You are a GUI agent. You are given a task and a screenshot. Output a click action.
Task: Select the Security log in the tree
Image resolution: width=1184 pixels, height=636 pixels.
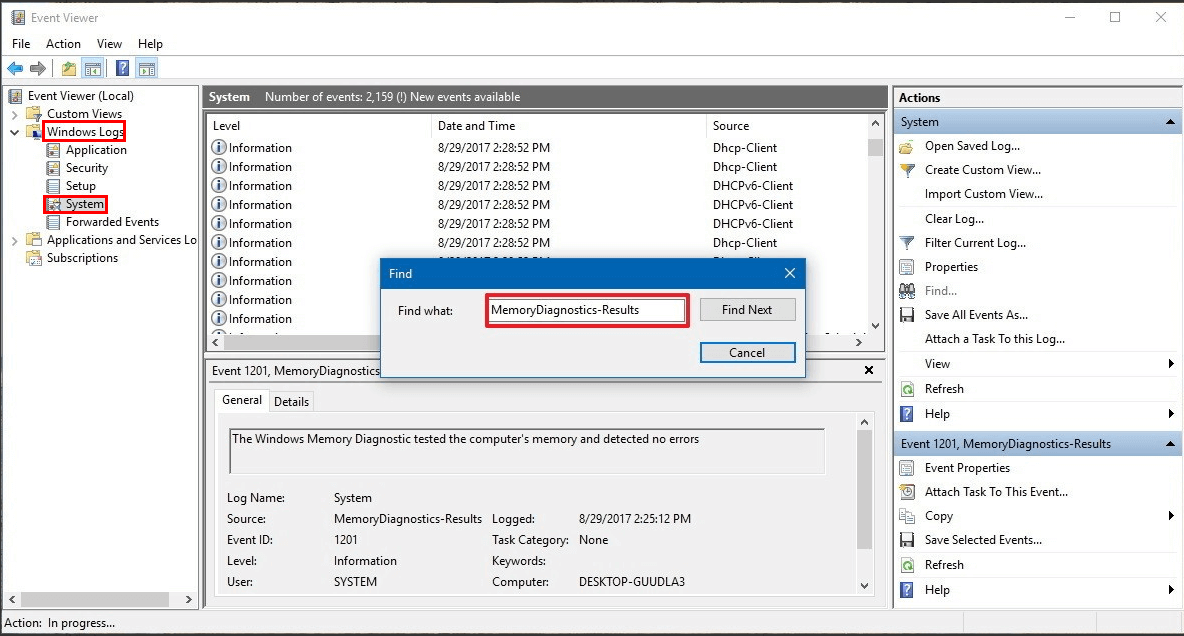click(x=86, y=168)
